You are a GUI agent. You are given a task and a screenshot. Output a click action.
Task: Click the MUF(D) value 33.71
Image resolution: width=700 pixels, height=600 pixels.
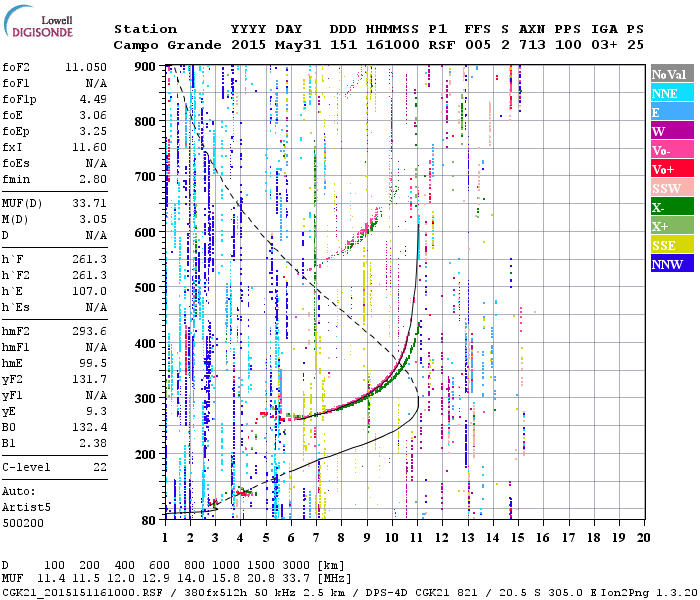click(90, 203)
